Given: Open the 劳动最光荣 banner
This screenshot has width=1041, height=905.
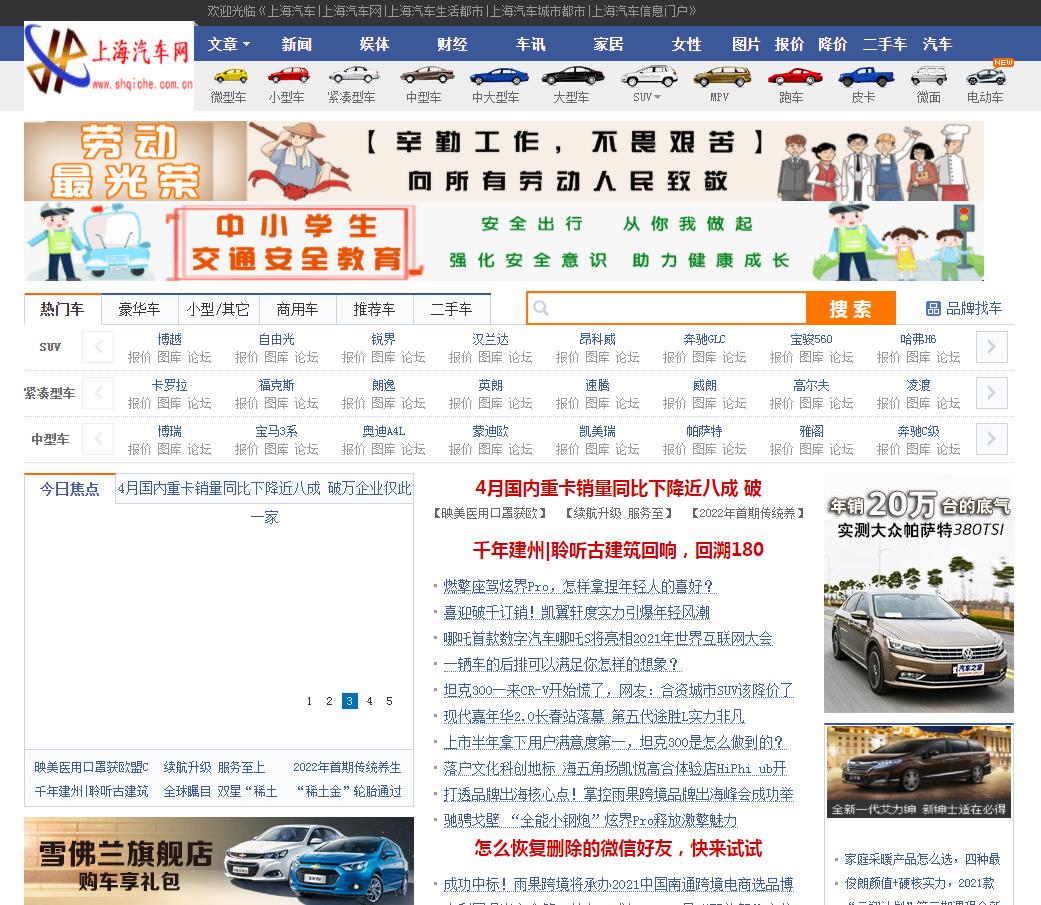Looking at the screenshot, I should 504,161.
